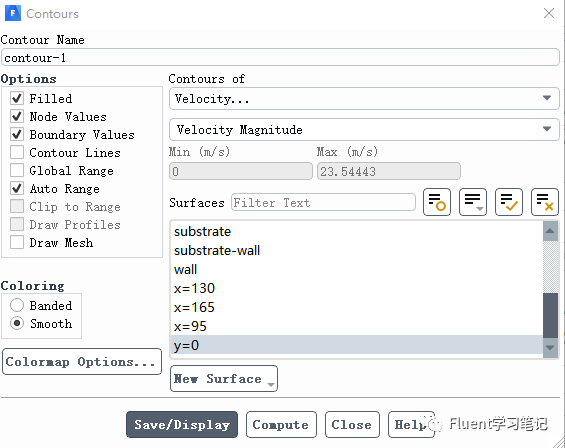Select the Banded coloring radio button

click(17, 305)
